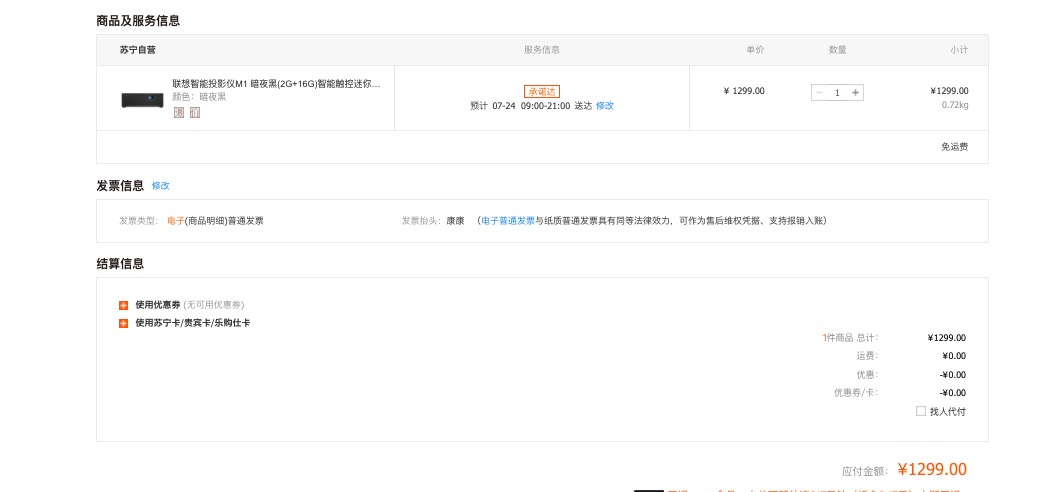Click the 应付金额 total ¥1299.00
Screen dimensions: 1061x492
point(932,469)
